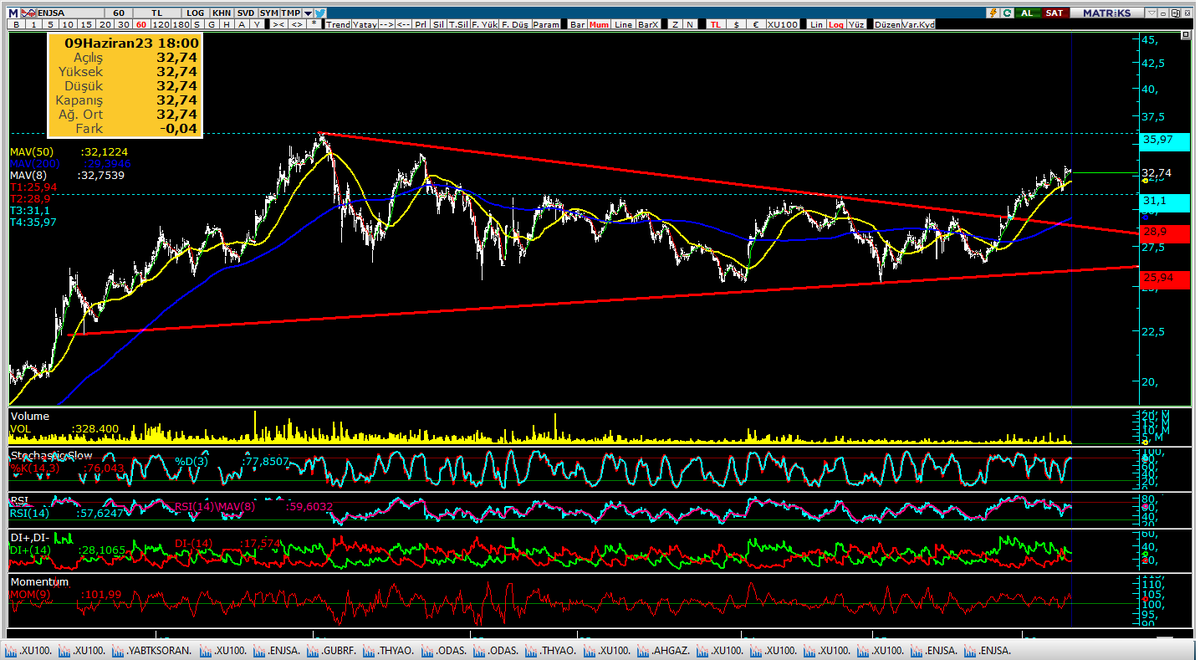Click the red 28,9 price level label
This screenshot has height=660, width=1200.
[x=1163, y=232]
